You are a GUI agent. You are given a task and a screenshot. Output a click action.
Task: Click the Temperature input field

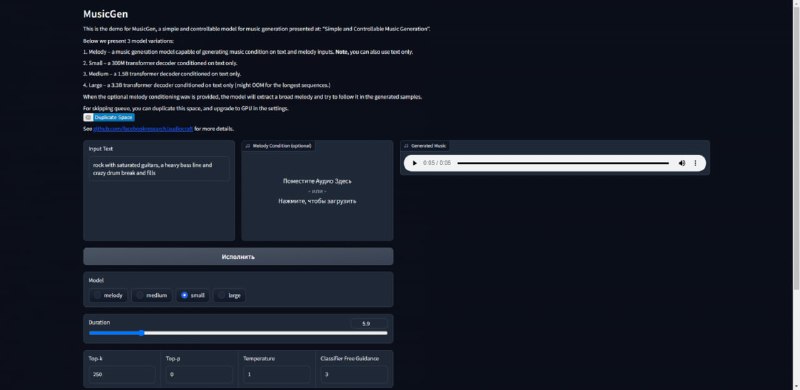click(277, 374)
